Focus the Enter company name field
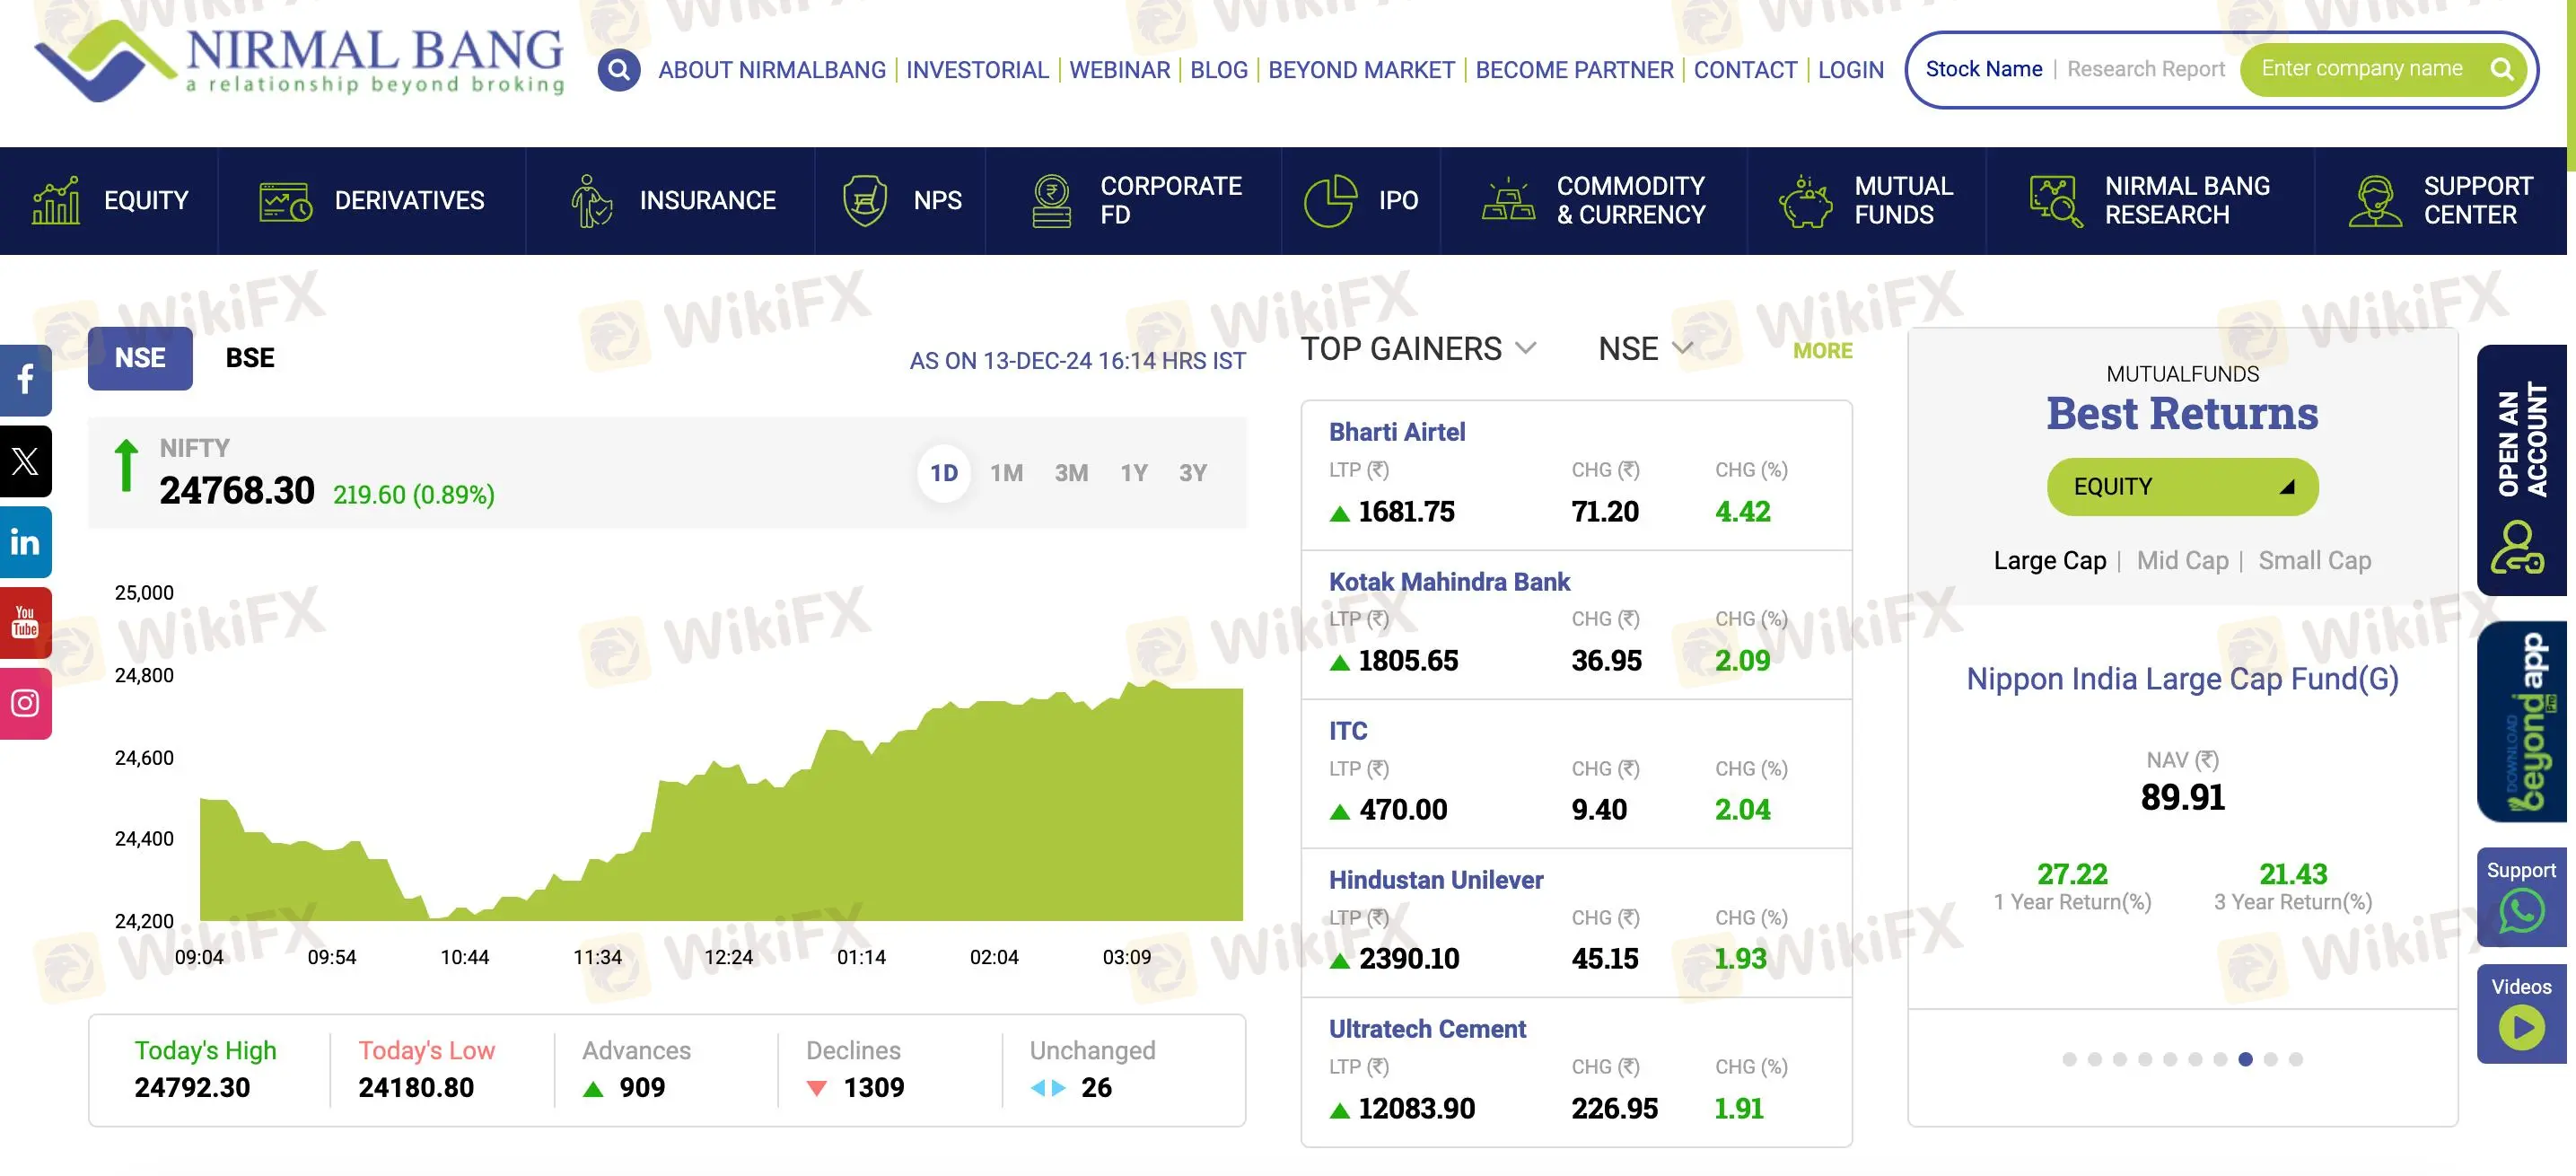 coord(2362,69)
